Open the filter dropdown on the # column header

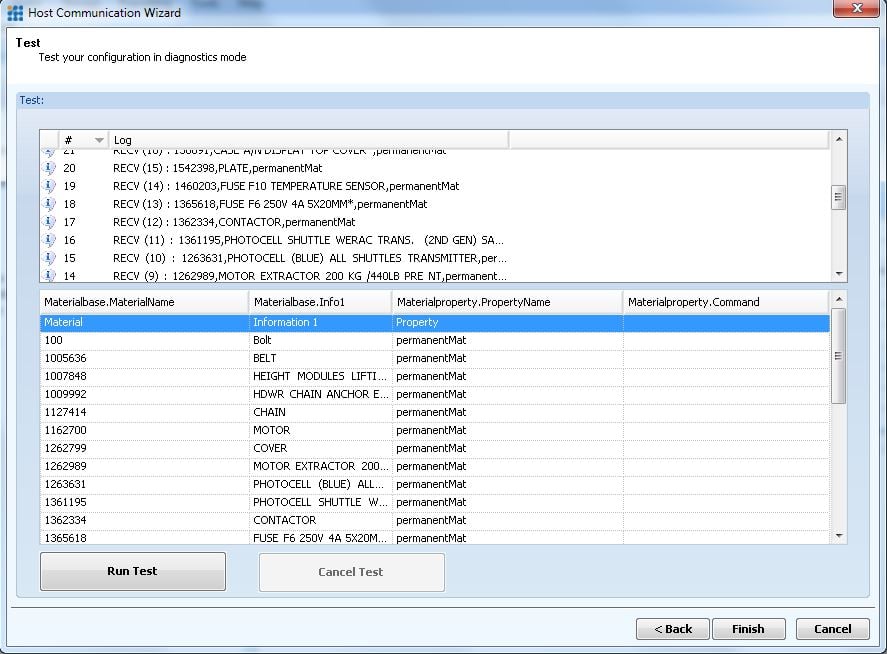click(x=98, y=140)
